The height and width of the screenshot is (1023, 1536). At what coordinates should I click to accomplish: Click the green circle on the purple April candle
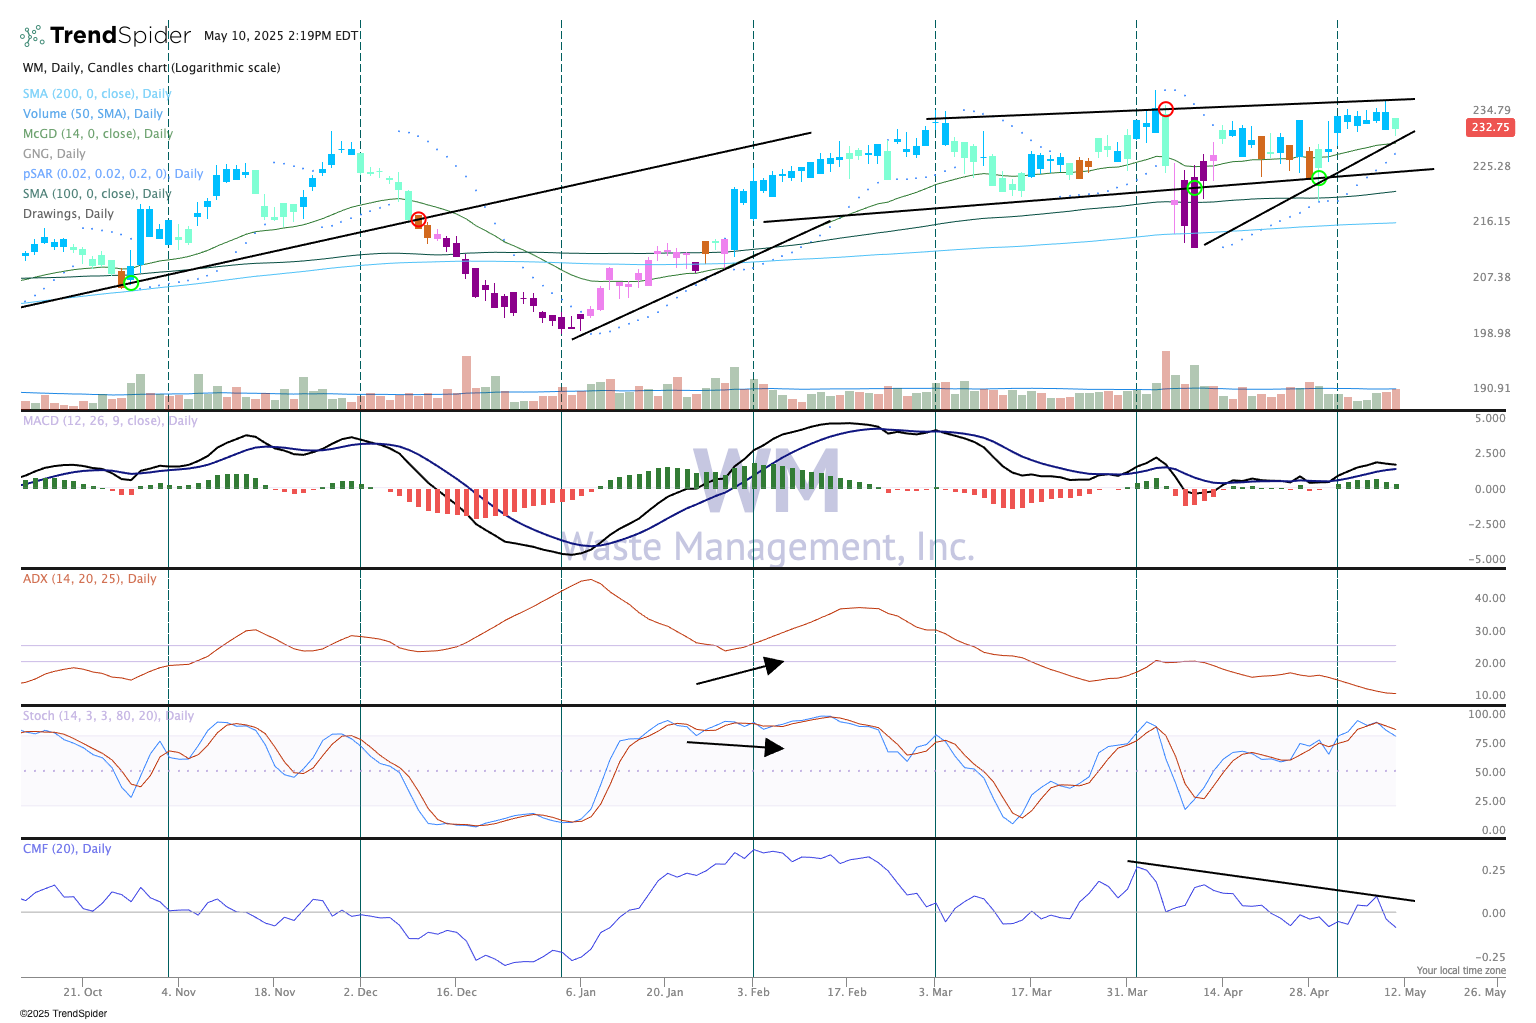click(1194, 188)
